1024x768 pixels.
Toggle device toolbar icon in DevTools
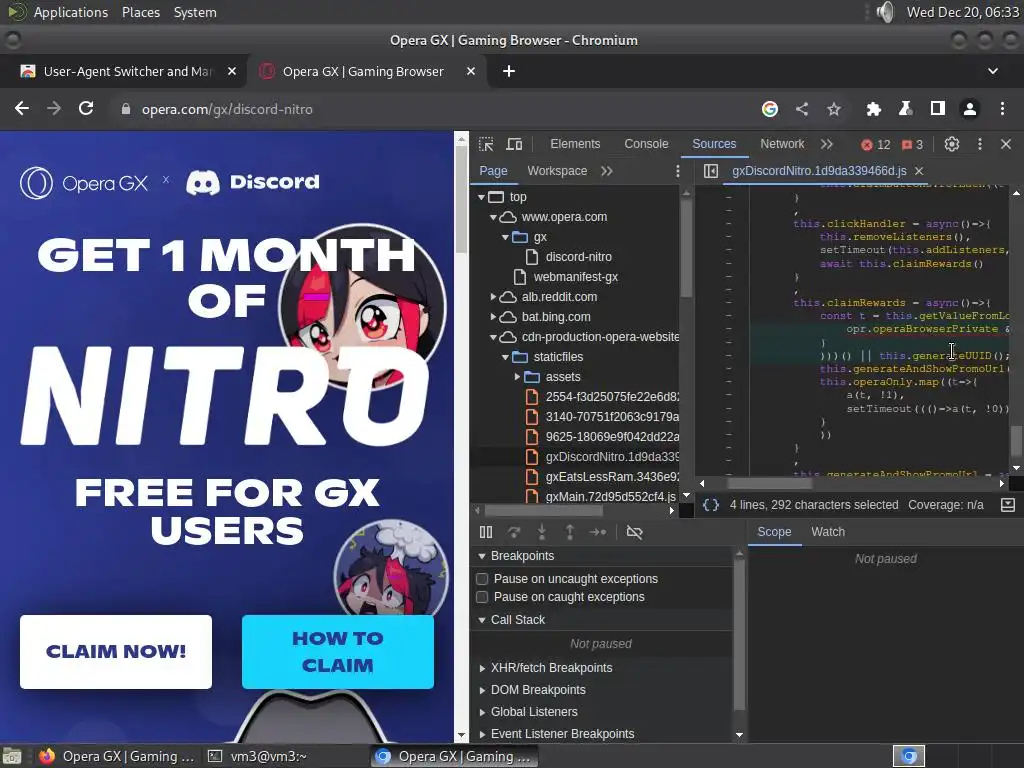click(515, 144)
